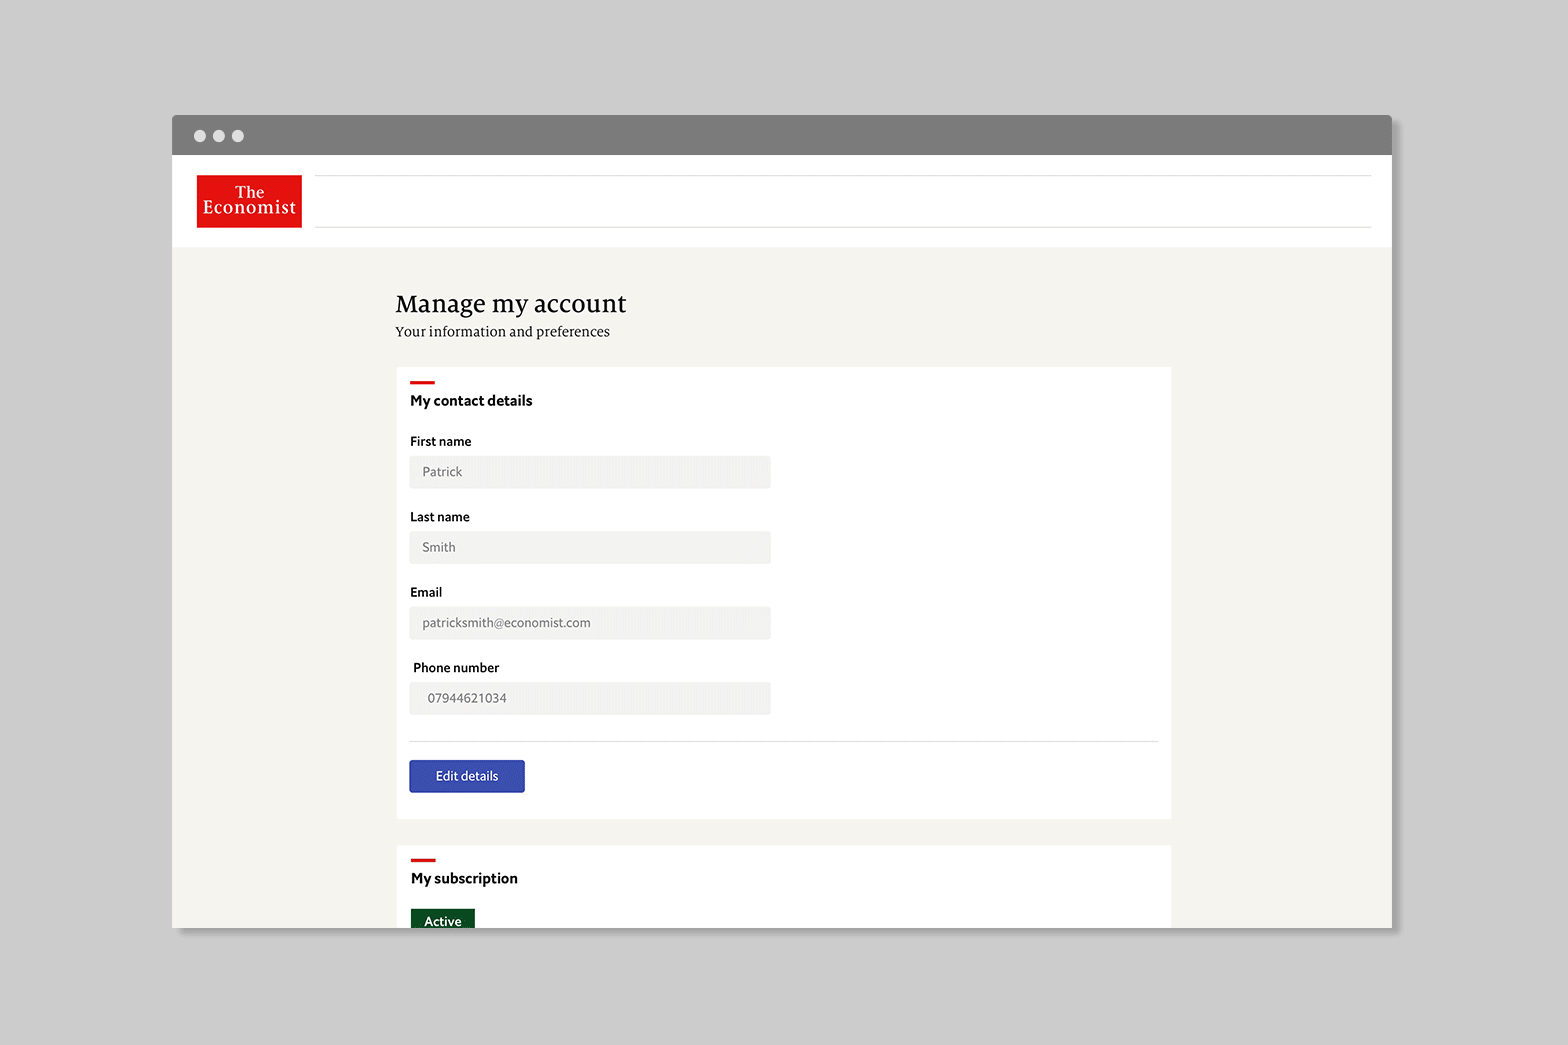Image resolution: width=1568 pixels, height=1045 pixels.
Task: Click the red accent bar above My subscription
Action: (423, 860)
